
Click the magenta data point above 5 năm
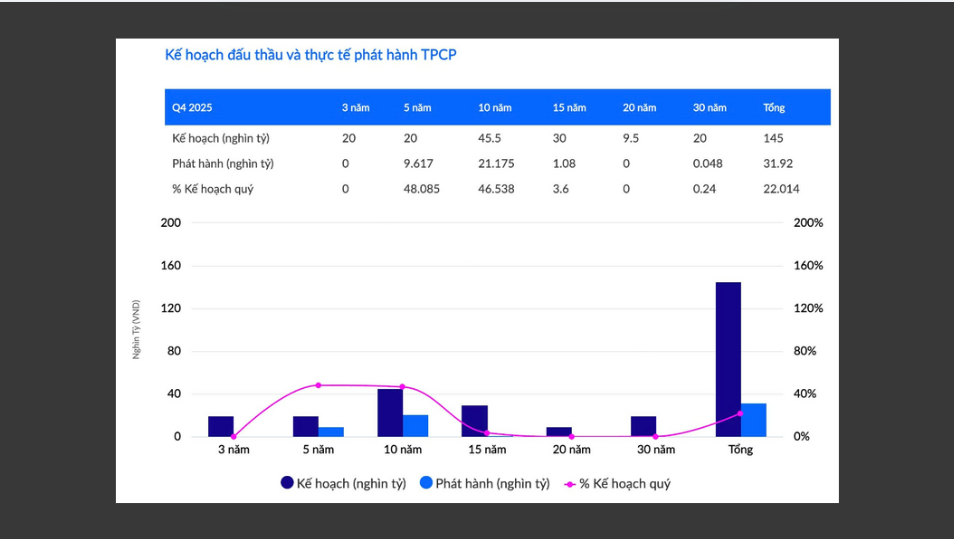[x=319, y=385]
